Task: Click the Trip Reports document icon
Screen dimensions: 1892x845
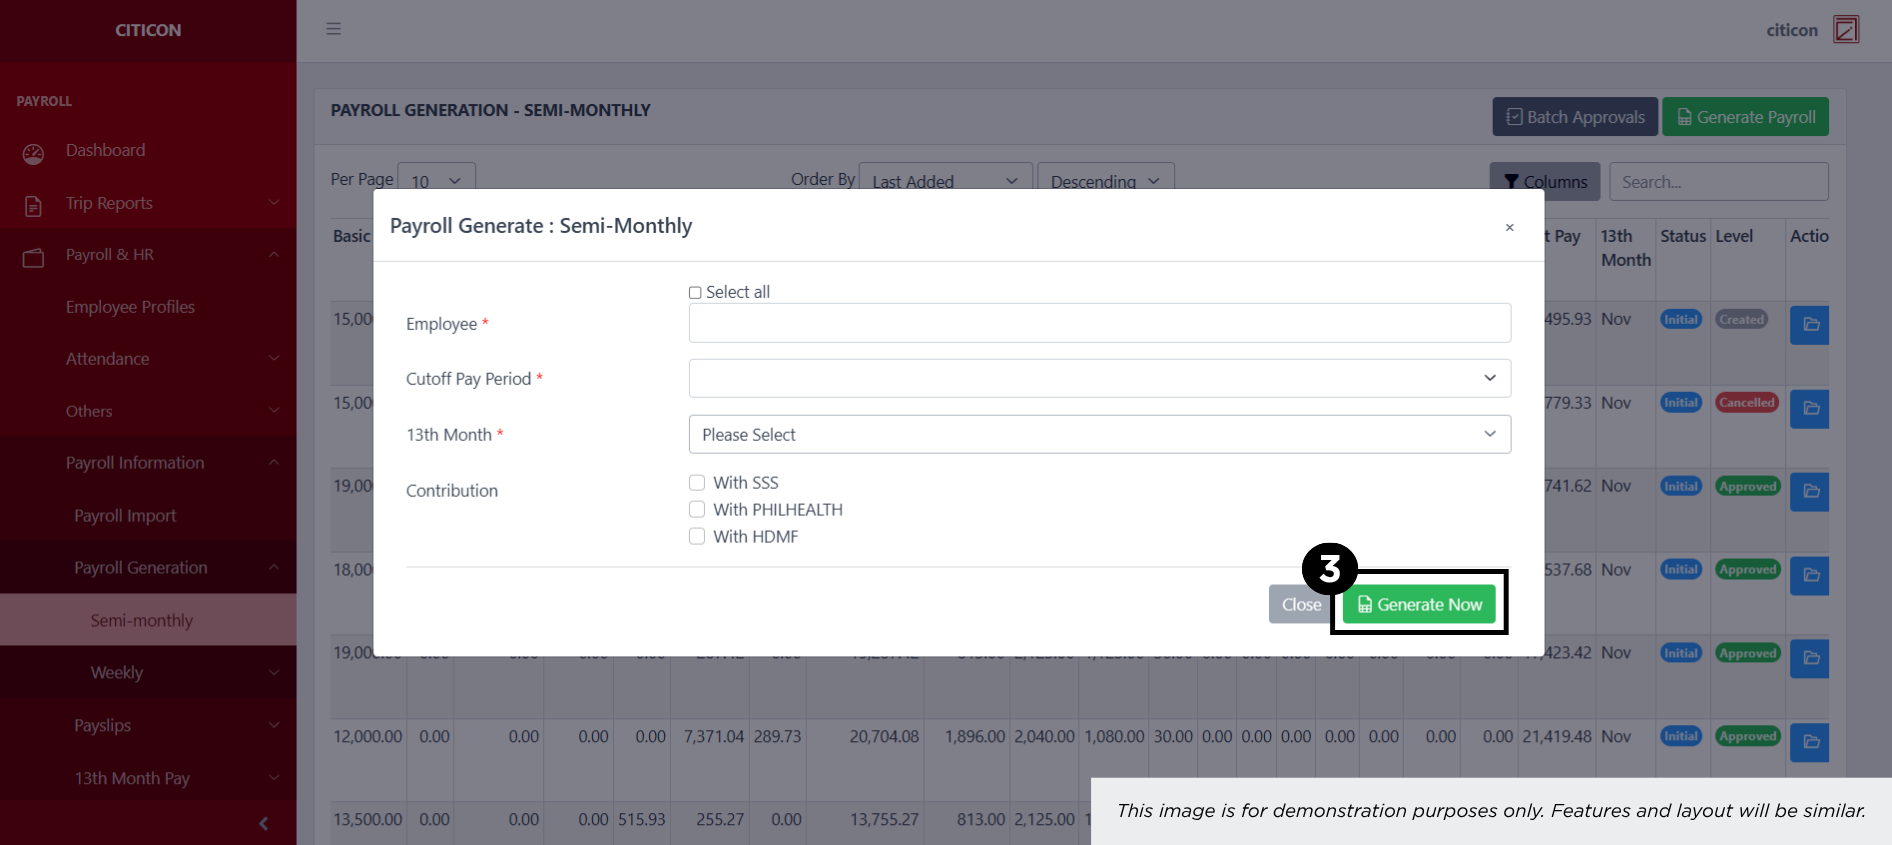Action: pos(33,205)
